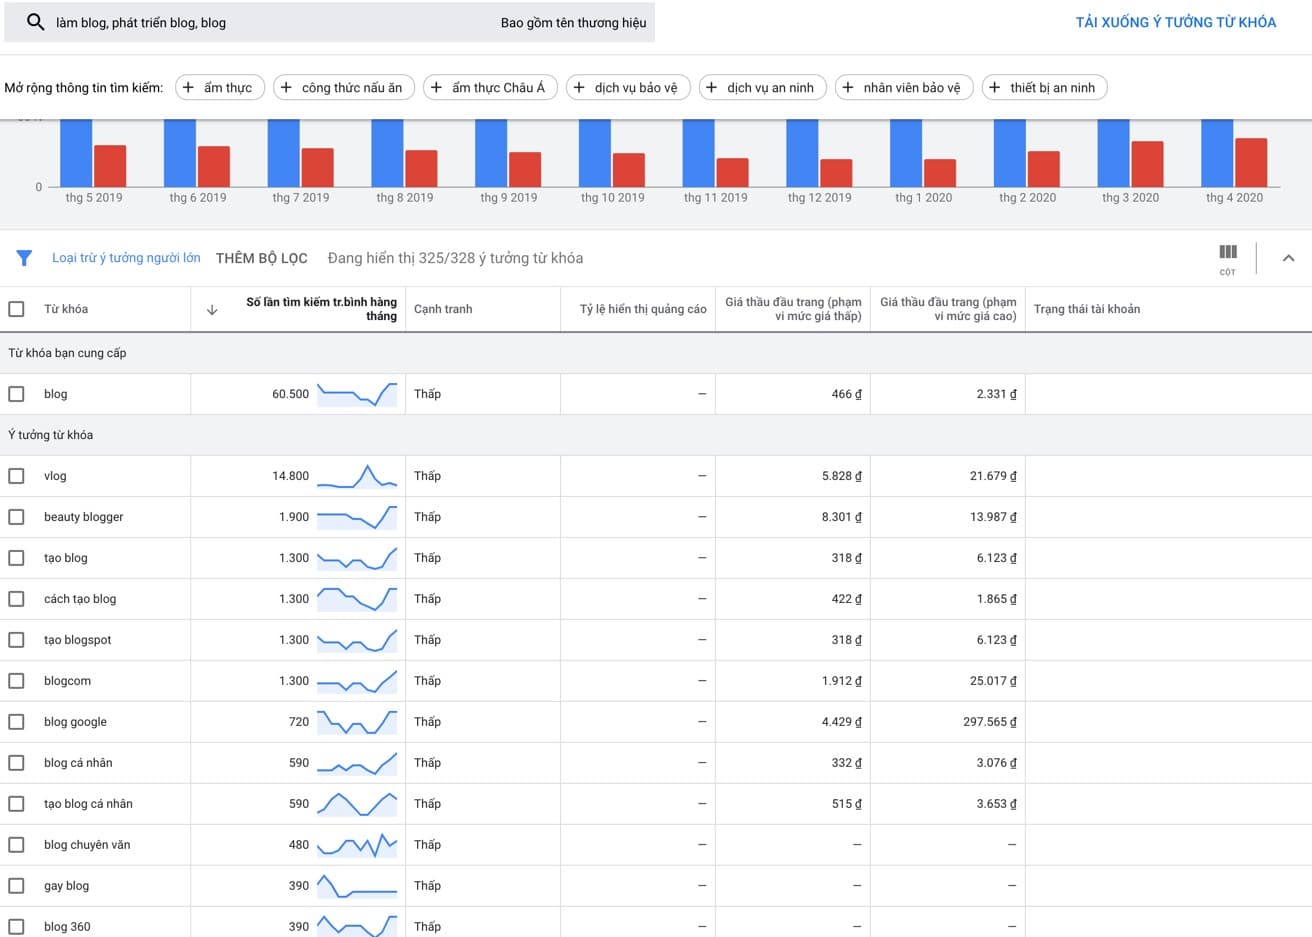
Task: Check the box for 'cách tạo blog'
Action: coord(16,599)
